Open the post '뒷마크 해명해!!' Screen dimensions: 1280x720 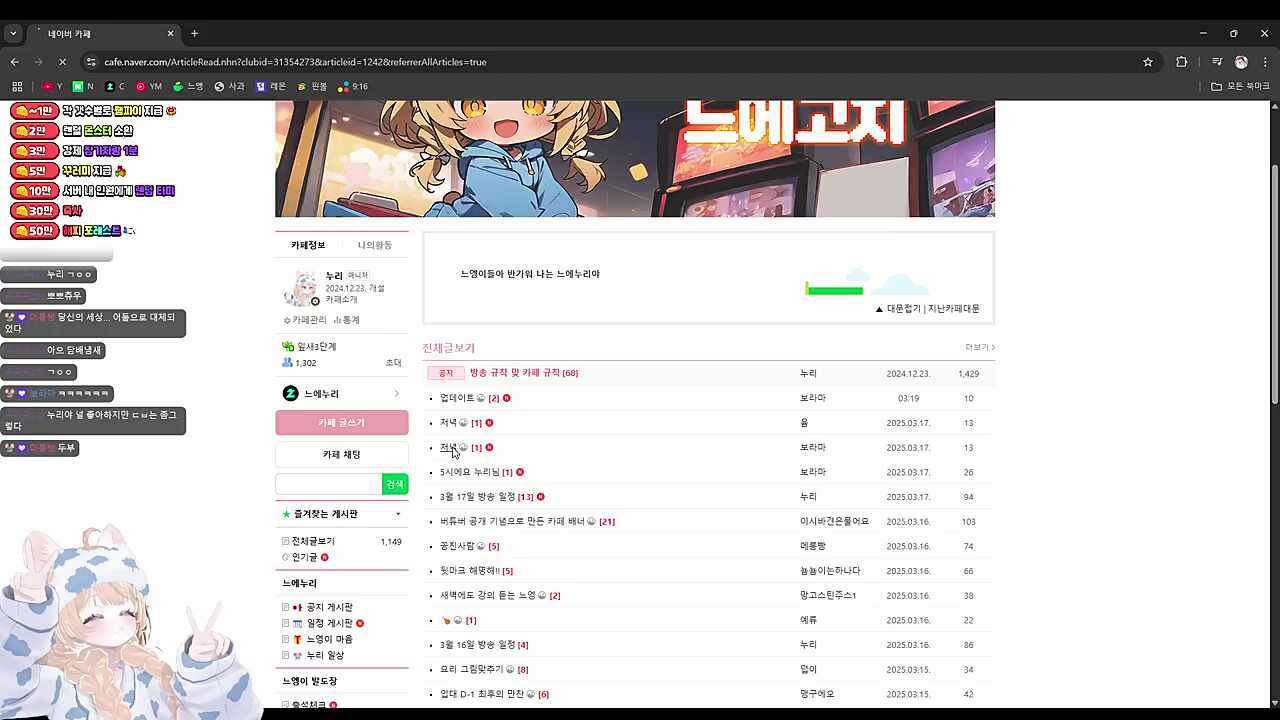[x=470, y=571]
